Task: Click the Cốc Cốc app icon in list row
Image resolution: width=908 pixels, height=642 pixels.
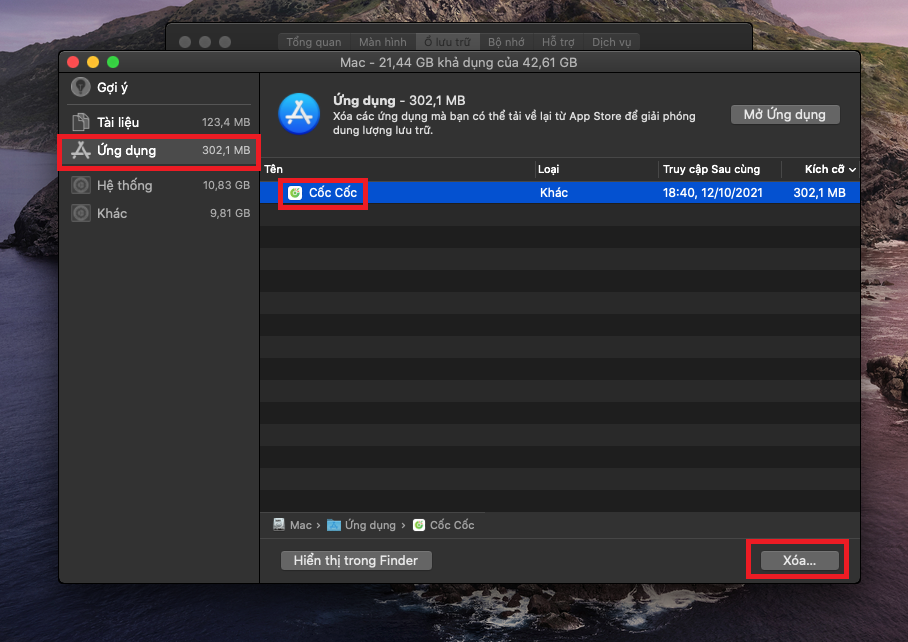Action: [295, 193]
